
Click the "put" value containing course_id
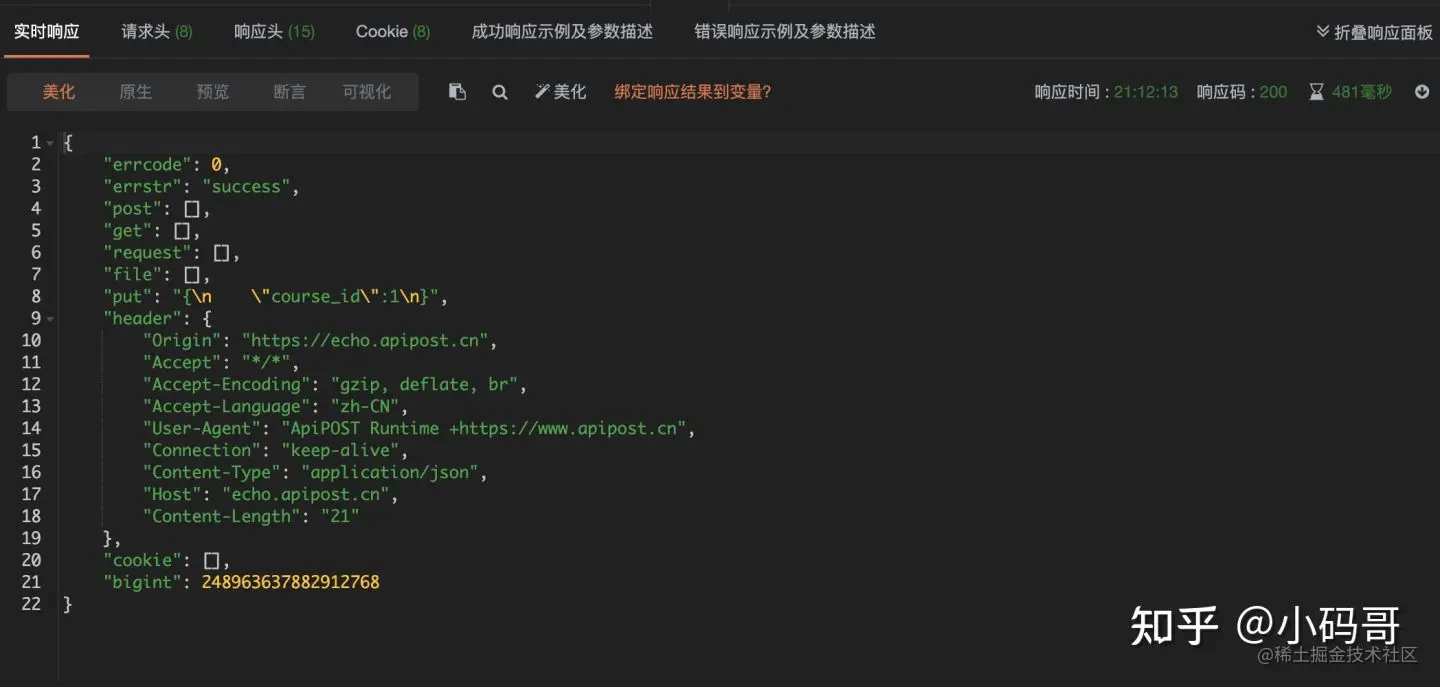(x=306, y=297)
